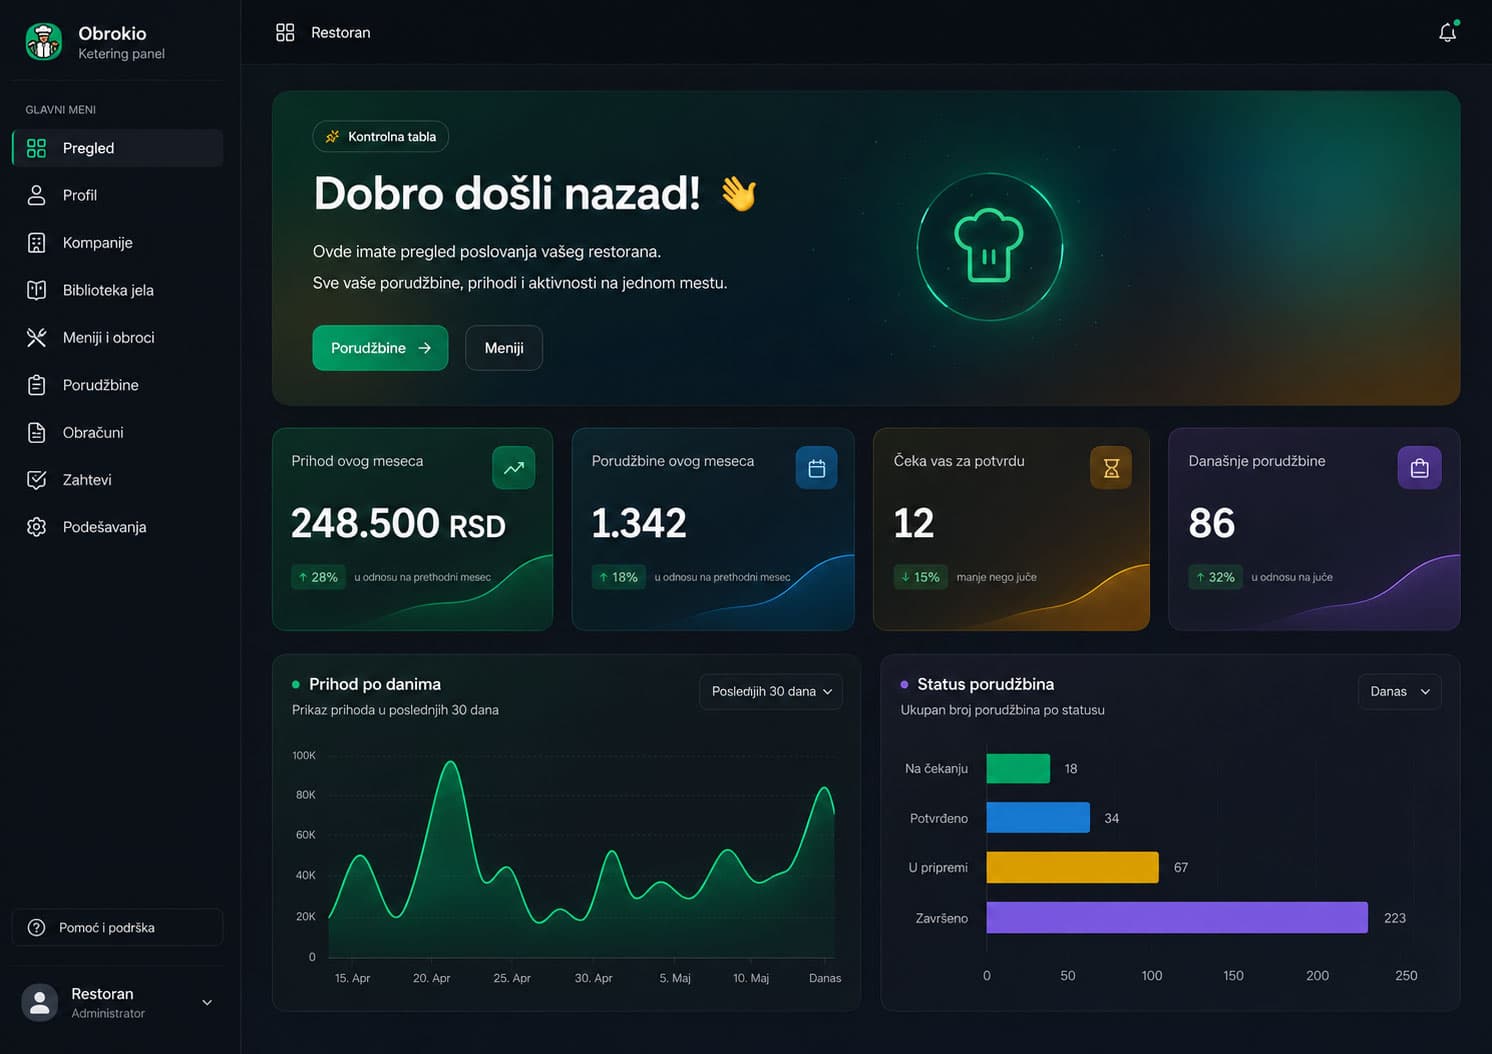Open the notification bell
The width and height of the screenshot is (1492, 1054).
tap(1447, 32)
